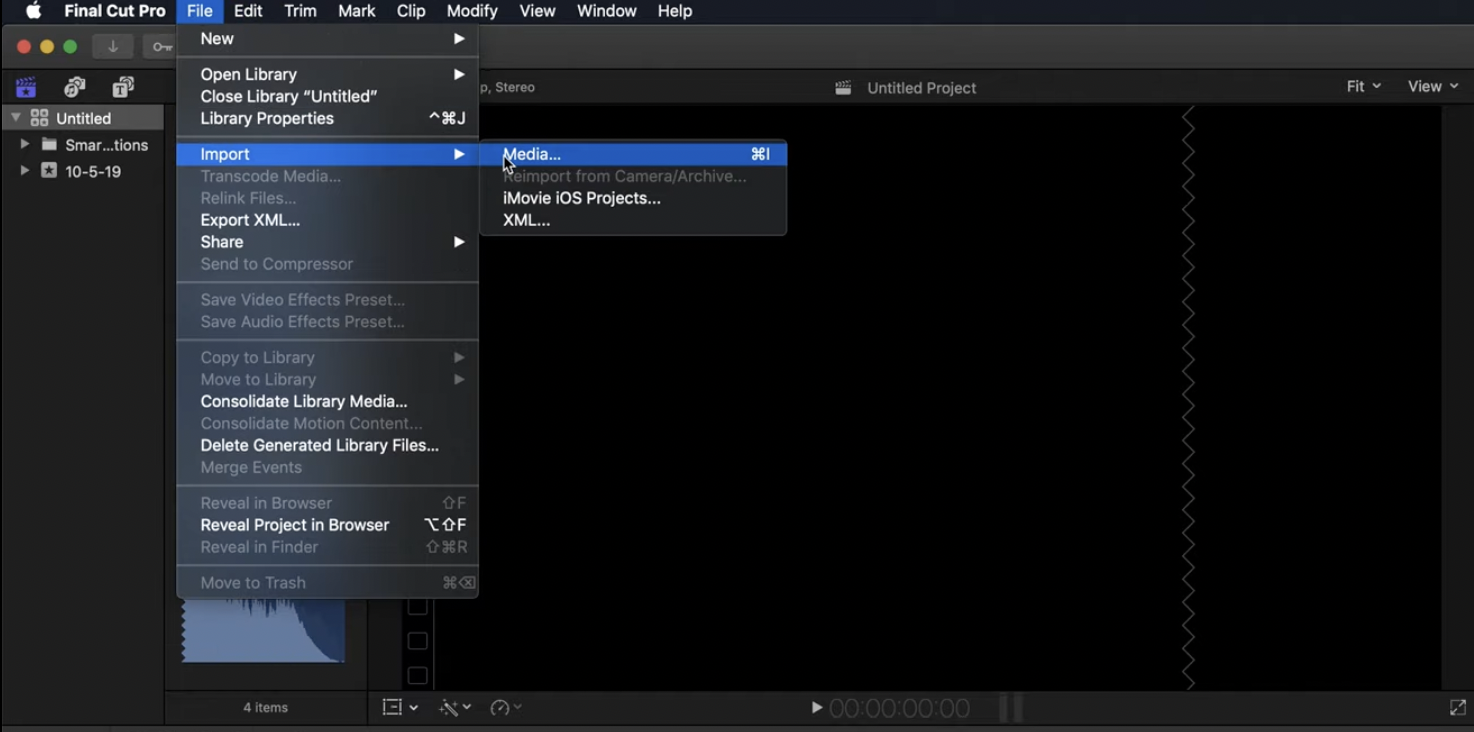Click the Import Media download arrow button

pyautogui.click(x=113, y=47)
